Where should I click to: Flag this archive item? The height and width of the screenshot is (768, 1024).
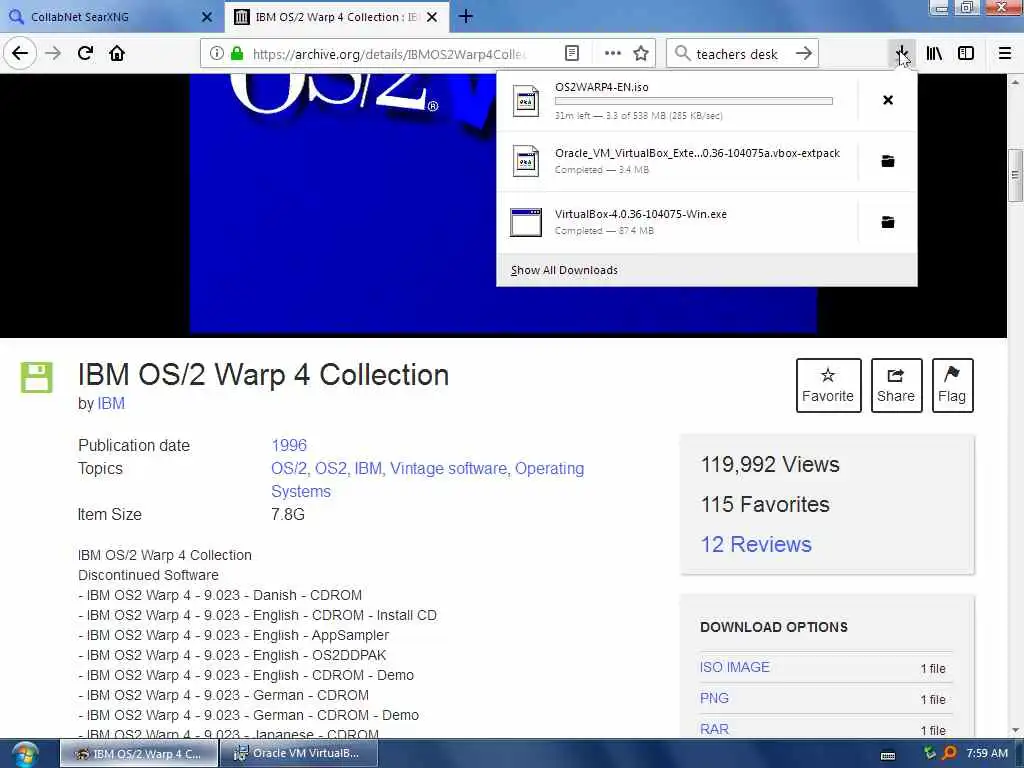click(x=952, y=385)
